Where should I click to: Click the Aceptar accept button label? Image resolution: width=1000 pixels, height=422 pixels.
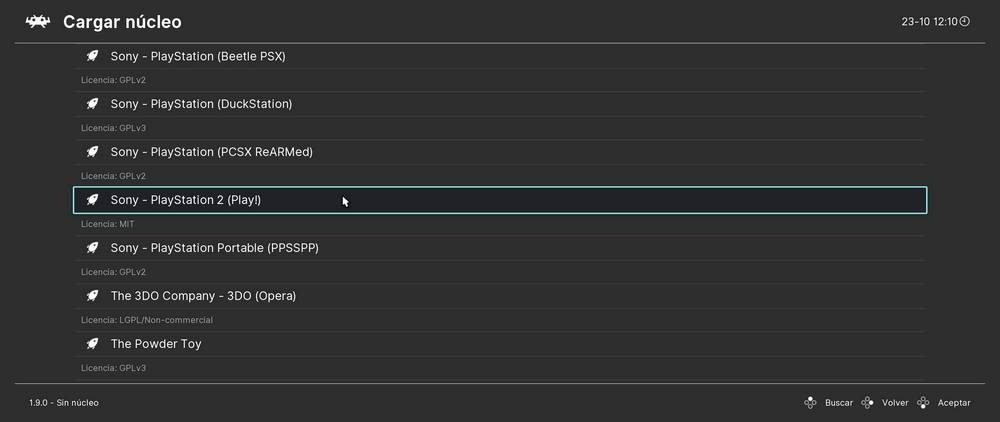point(954,403)
